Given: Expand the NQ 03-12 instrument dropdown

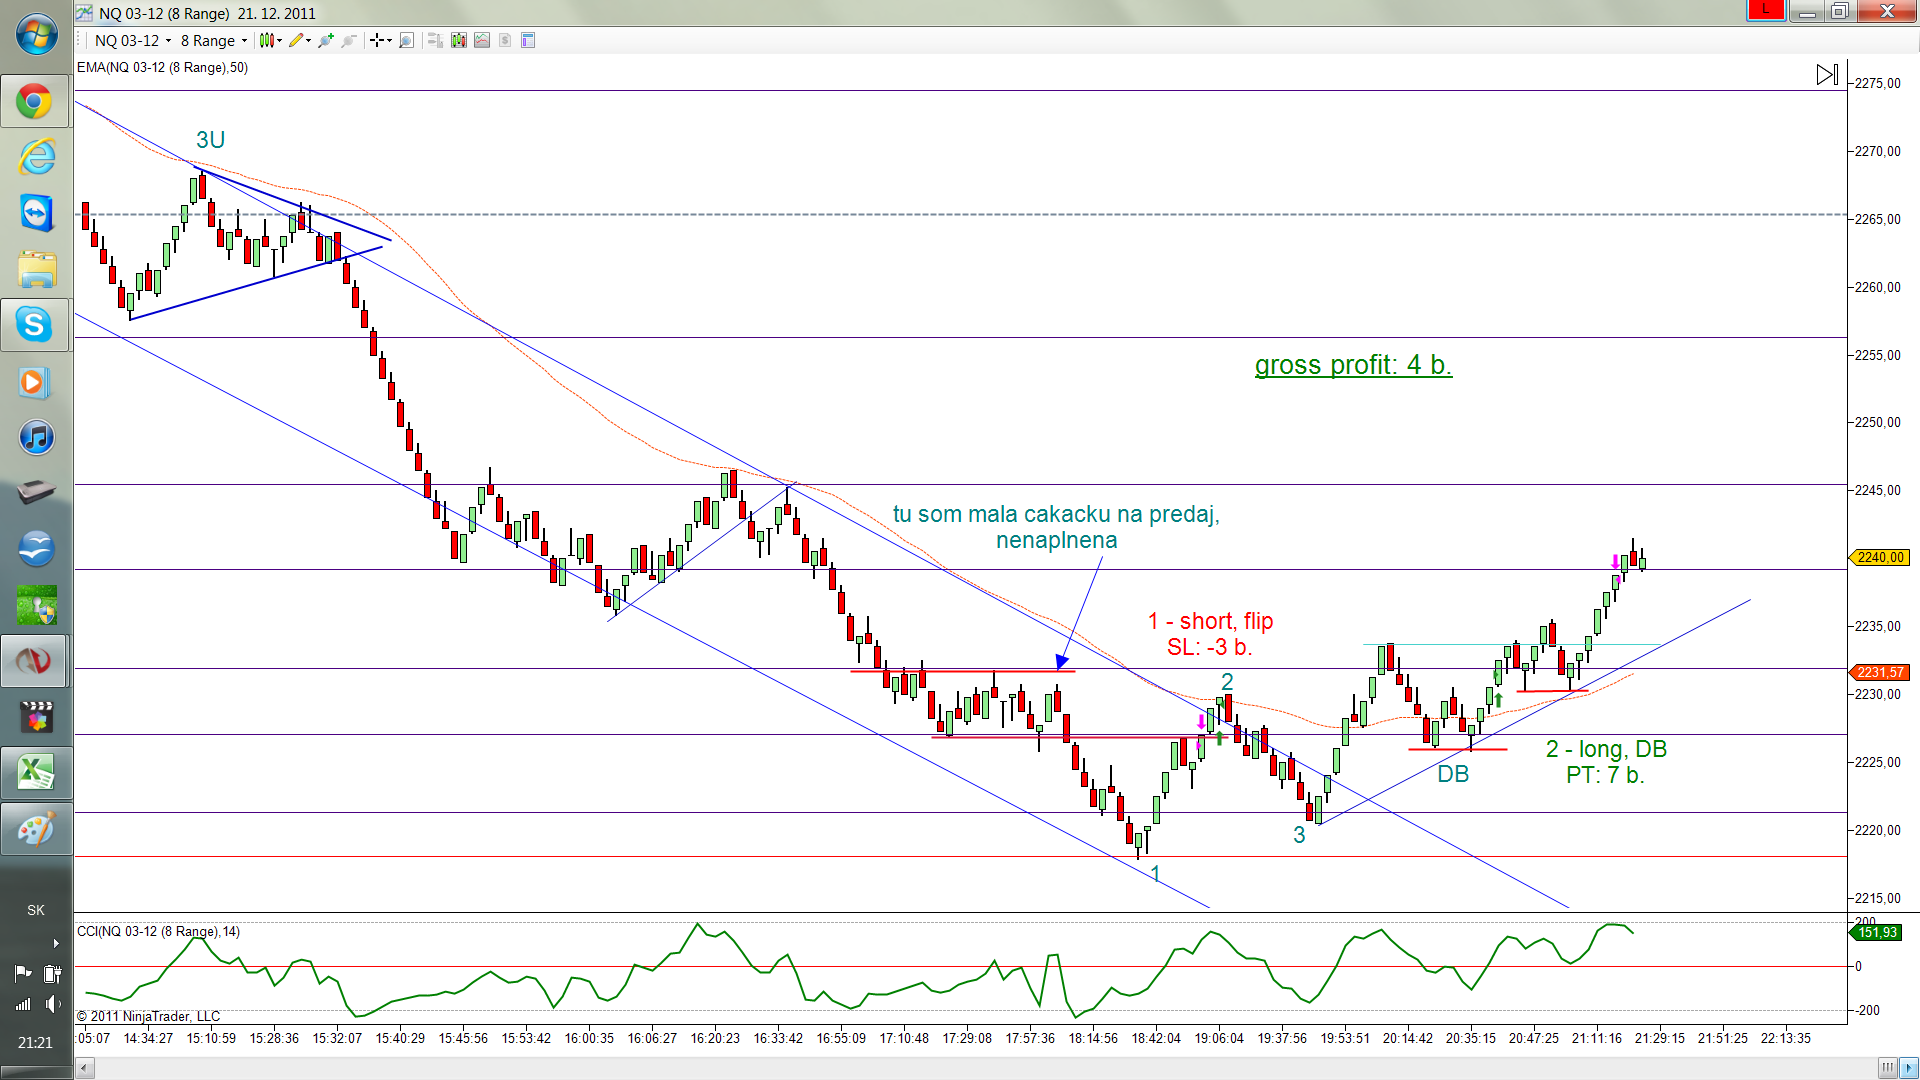Looking at the screenshot, I should tap(168, 41).
